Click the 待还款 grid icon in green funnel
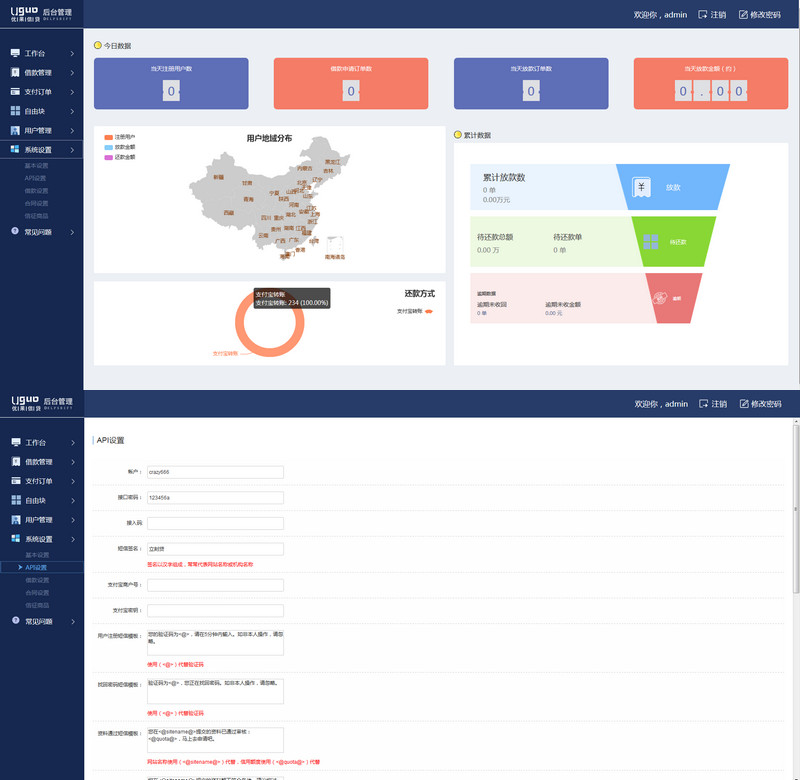800x780 pixels. point(651,242)
